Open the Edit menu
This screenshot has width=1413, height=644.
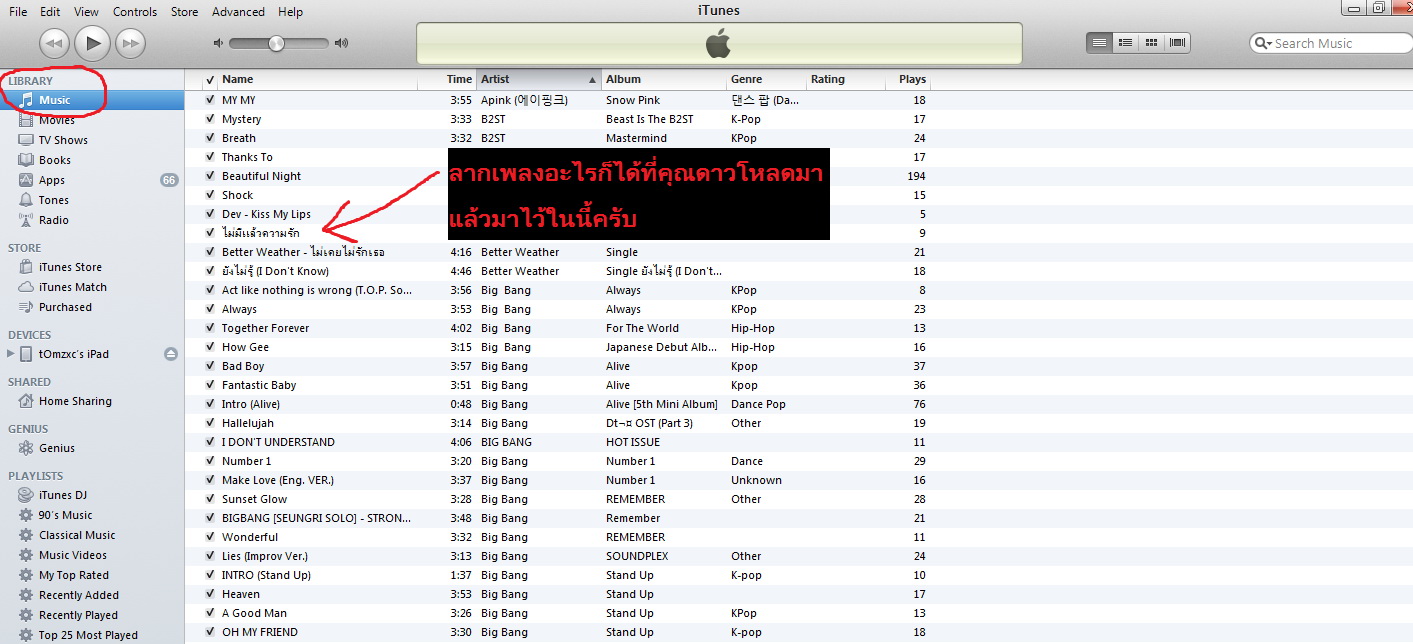pos(50,11)
